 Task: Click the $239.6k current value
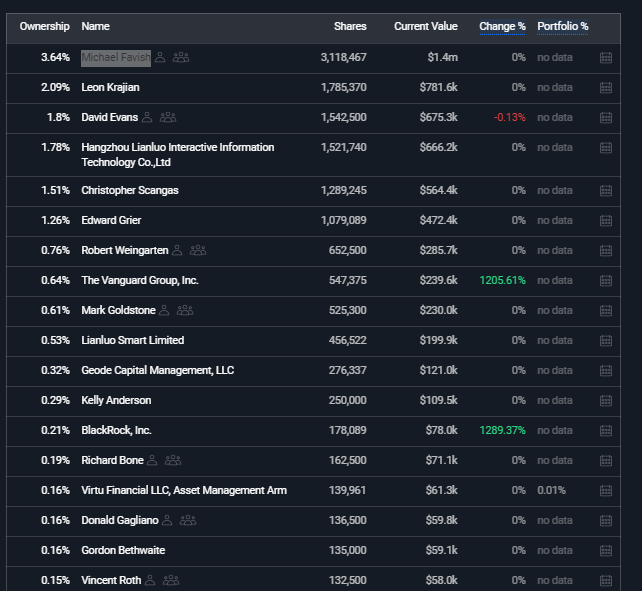point(439,281)
